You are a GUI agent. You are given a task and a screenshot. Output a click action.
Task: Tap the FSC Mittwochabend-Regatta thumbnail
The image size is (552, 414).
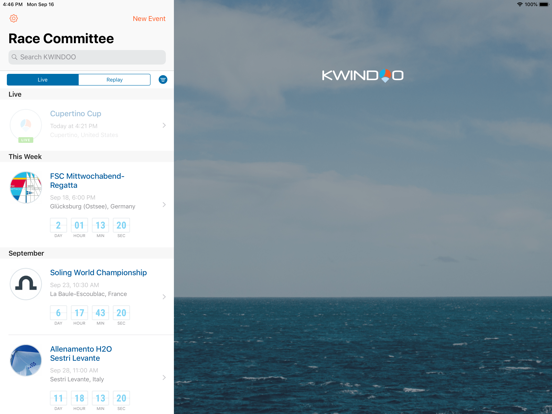(26, 187)
